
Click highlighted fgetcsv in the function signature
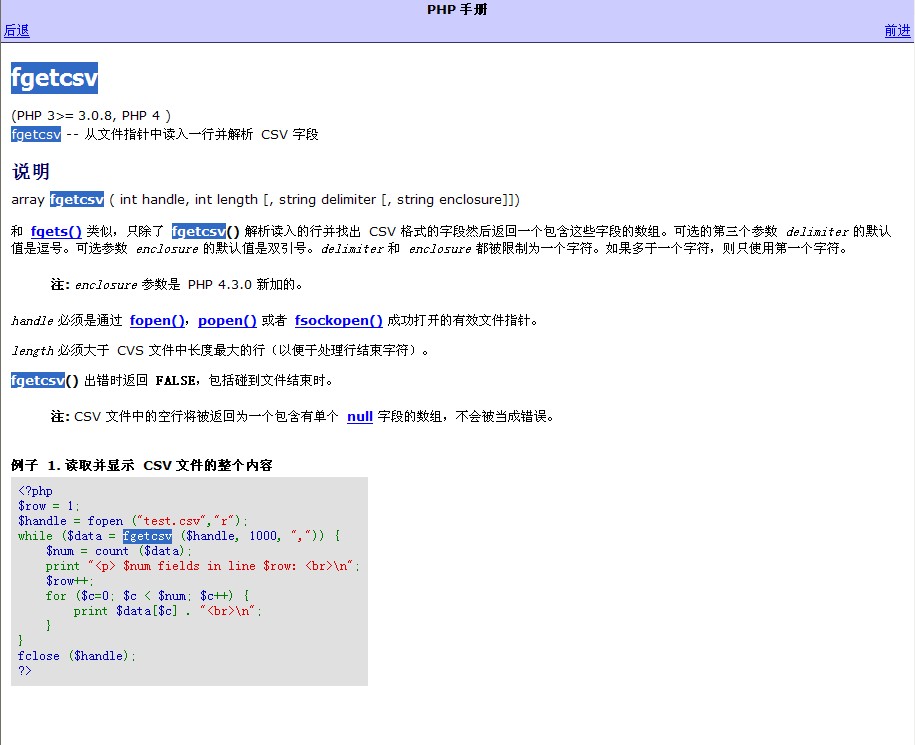click(x=77, y=200)
